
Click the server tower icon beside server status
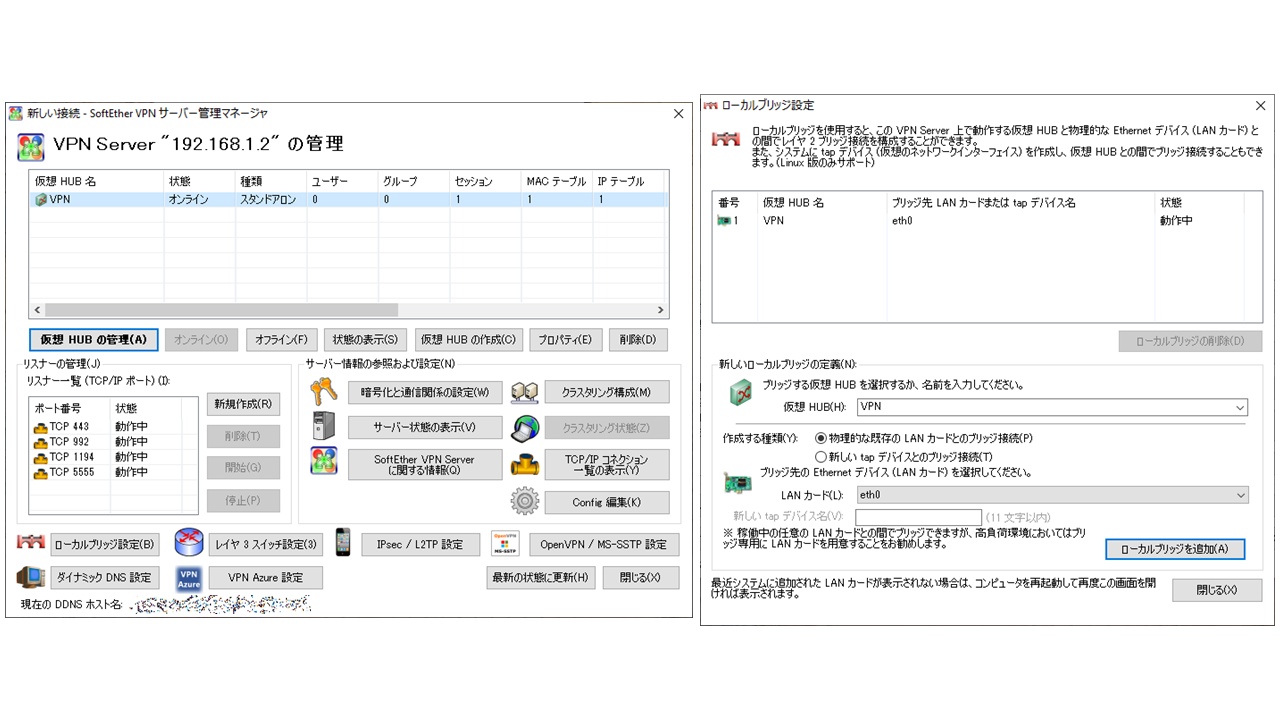coord(323,427)
